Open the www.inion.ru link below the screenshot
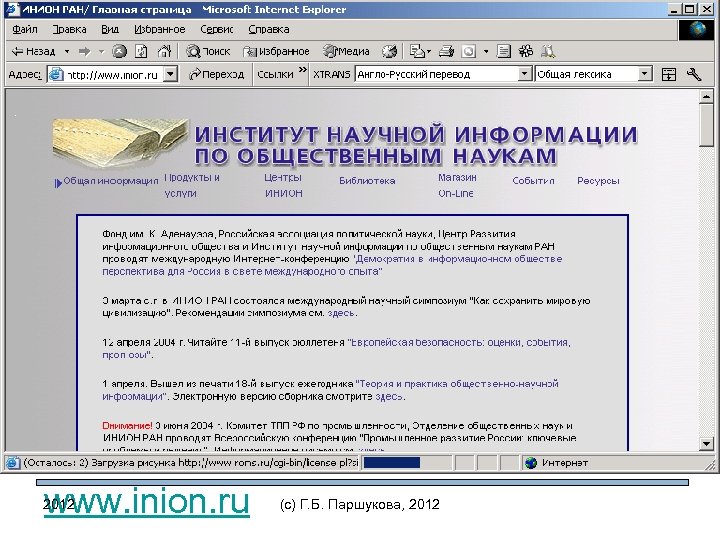Image resolution: width=720 pixels, height=540 pixels. pyautogui.click(x=146, y=502)
